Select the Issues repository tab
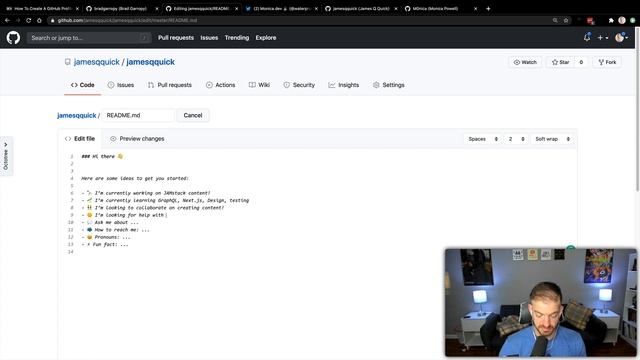The width and height of the screenshot is (640, 360). [121, 85]
